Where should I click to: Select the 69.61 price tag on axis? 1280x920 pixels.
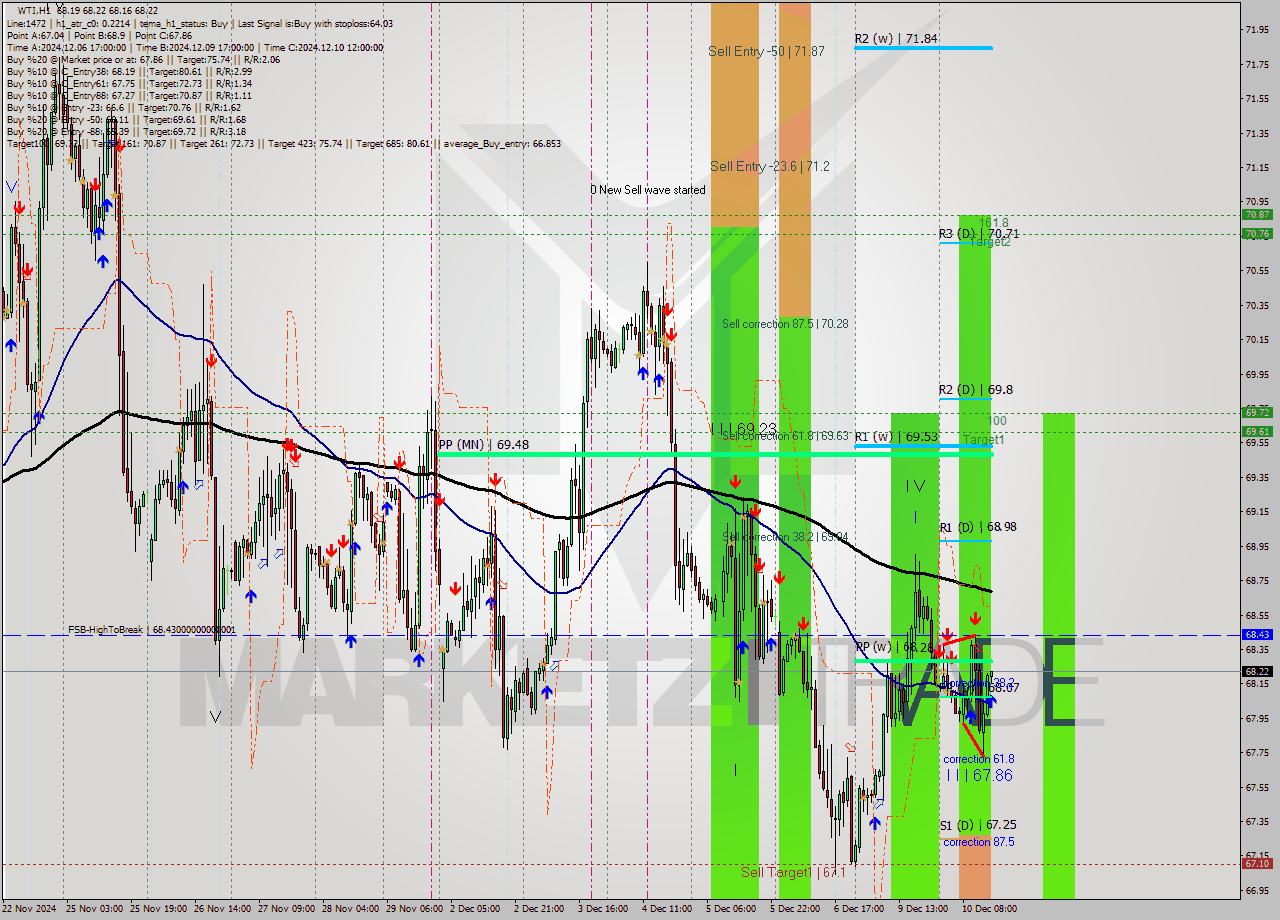tap(1257, 432)
